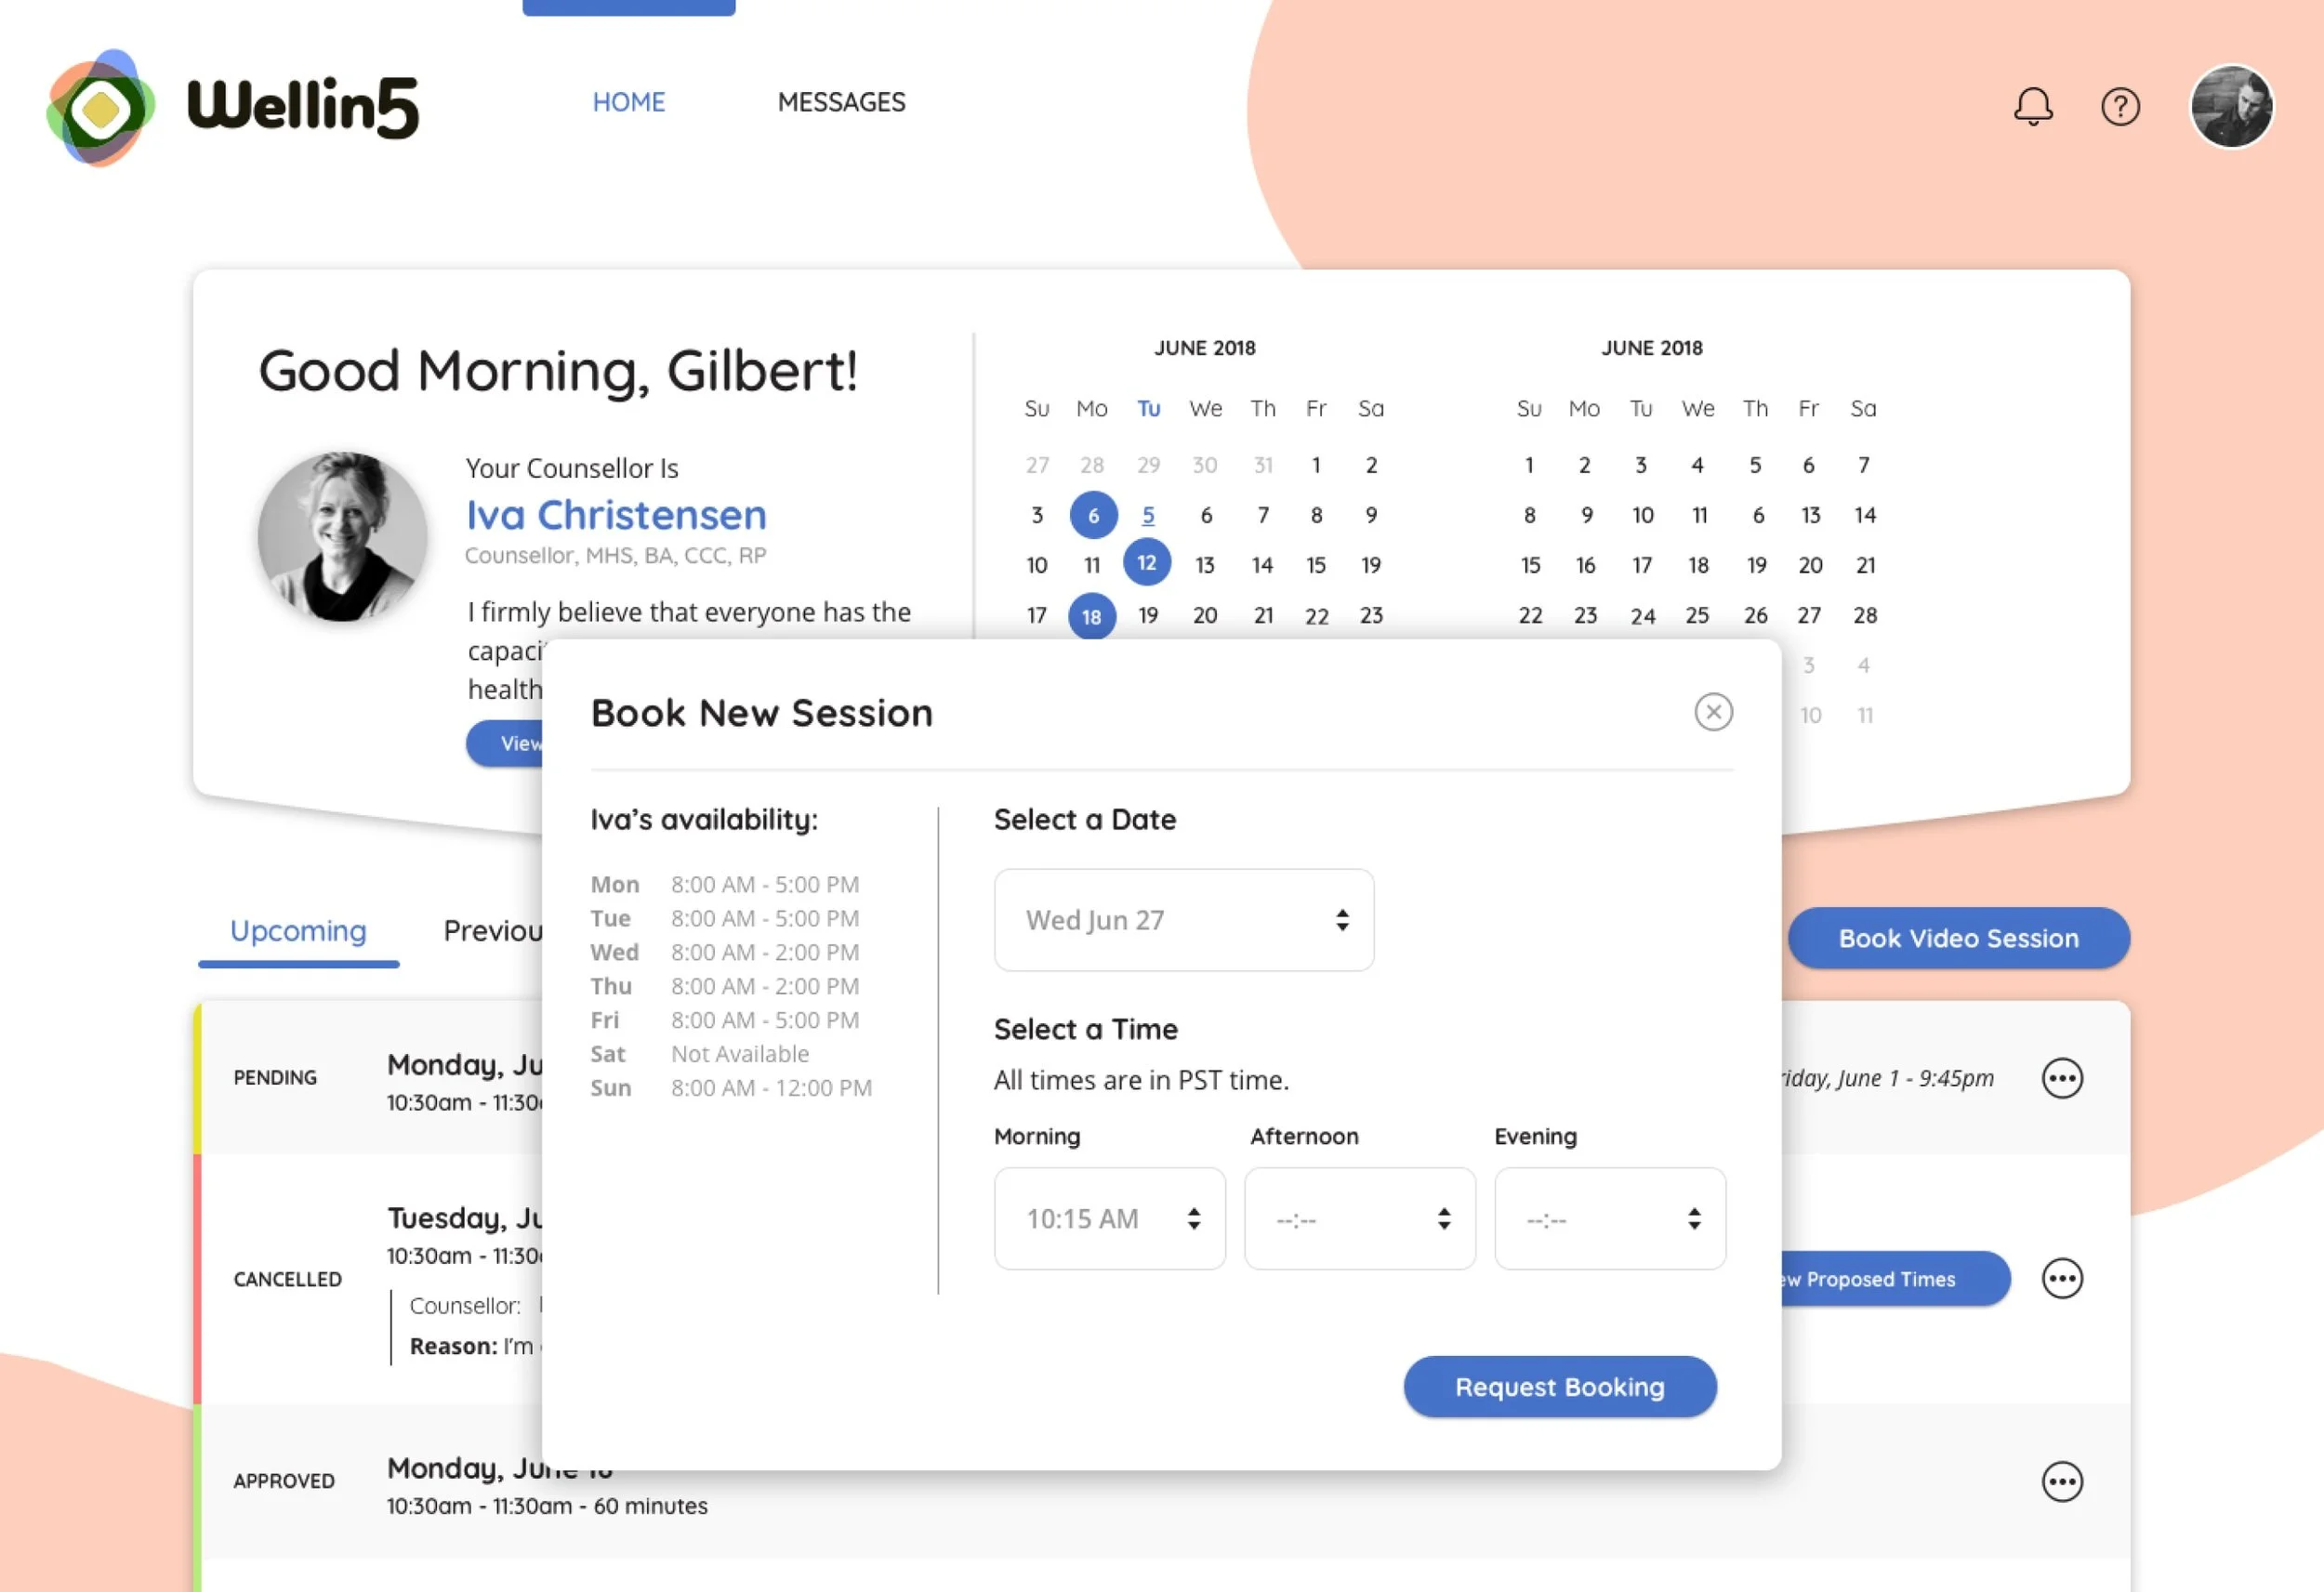Click Book Video Session button
Image resolution: width=2324 pixels, height=1592 pixels.
[x=1958, y=938]
